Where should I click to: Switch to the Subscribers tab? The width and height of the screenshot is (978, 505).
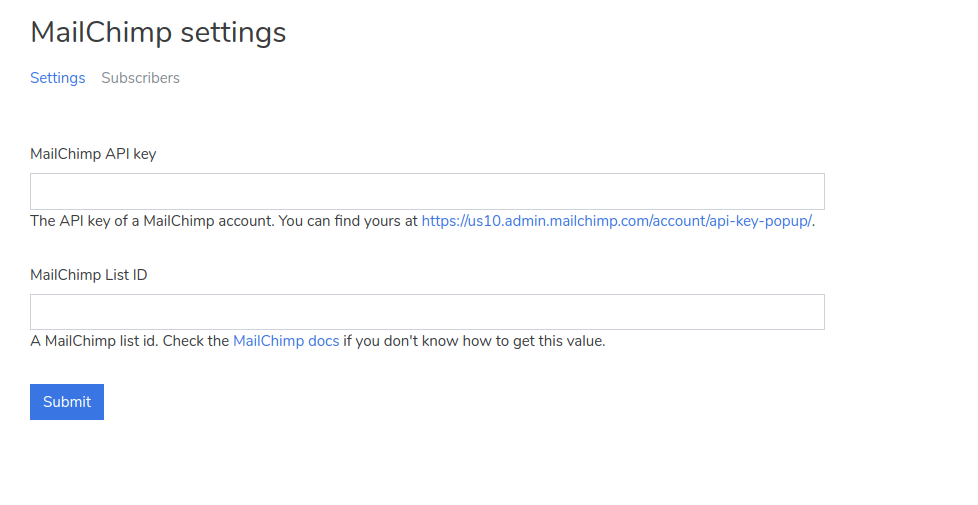[140, 78]
